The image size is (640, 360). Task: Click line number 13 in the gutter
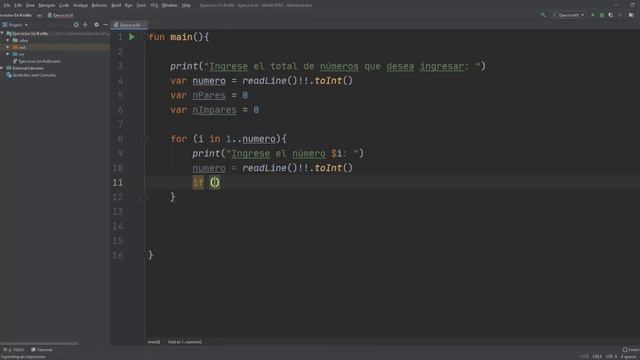coord(118,212)
